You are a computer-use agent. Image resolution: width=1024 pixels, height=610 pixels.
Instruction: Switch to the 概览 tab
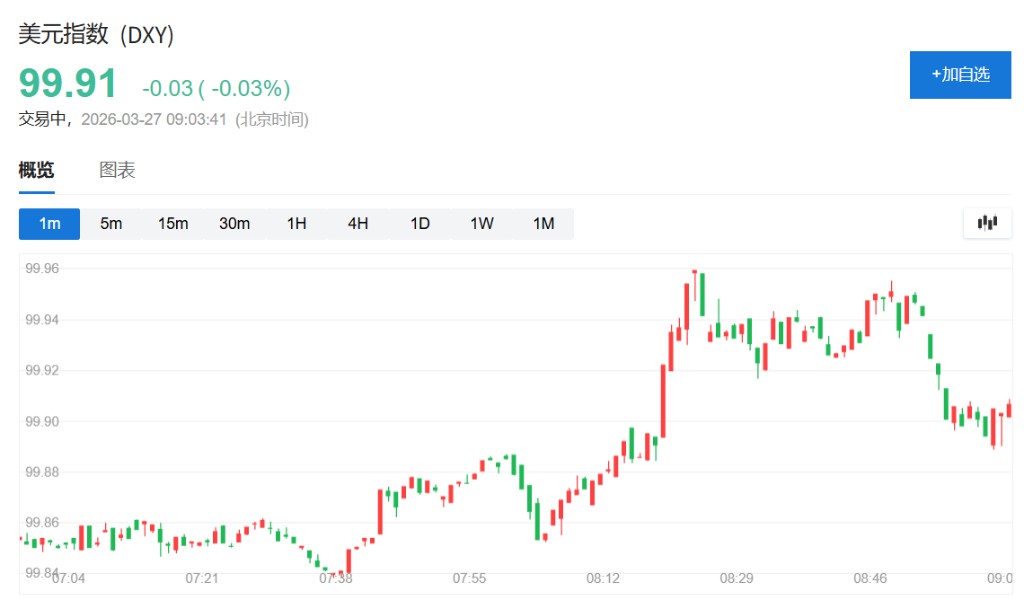point(36,170)
